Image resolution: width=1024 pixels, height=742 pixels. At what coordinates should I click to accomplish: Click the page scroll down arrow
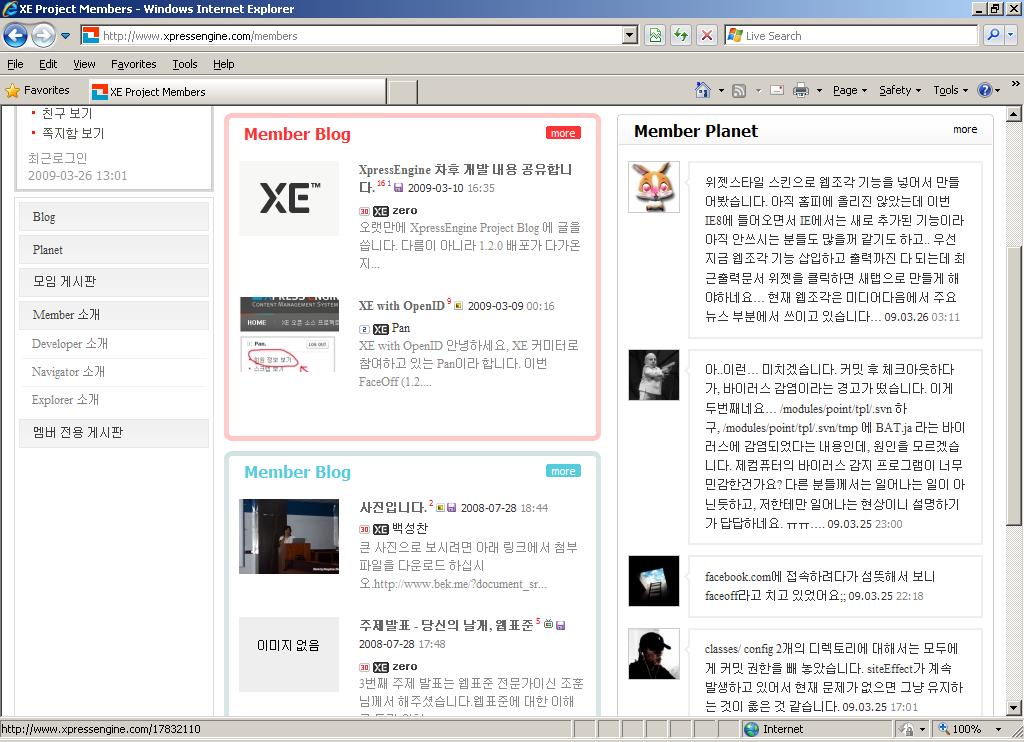pyautogui.click(x=1014, y=707)
